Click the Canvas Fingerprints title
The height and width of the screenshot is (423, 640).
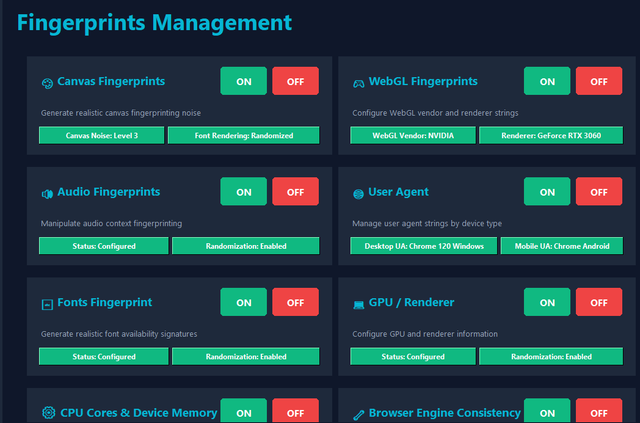coord(111,81)
